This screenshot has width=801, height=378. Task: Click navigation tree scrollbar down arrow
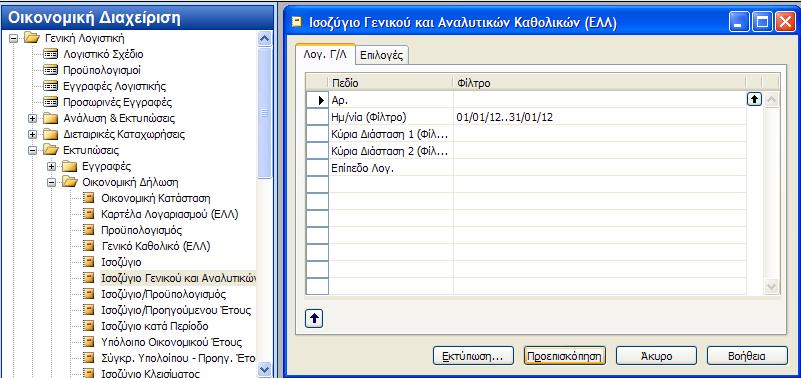[265, 369]
